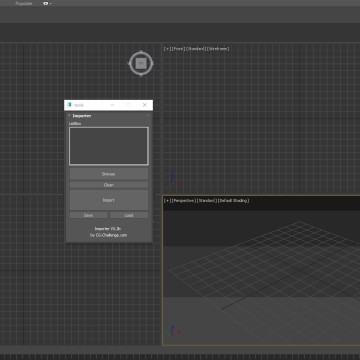This screenshot has width=360, height=360.
Task: Click the Load button in Importer
Action: (129, 215)
